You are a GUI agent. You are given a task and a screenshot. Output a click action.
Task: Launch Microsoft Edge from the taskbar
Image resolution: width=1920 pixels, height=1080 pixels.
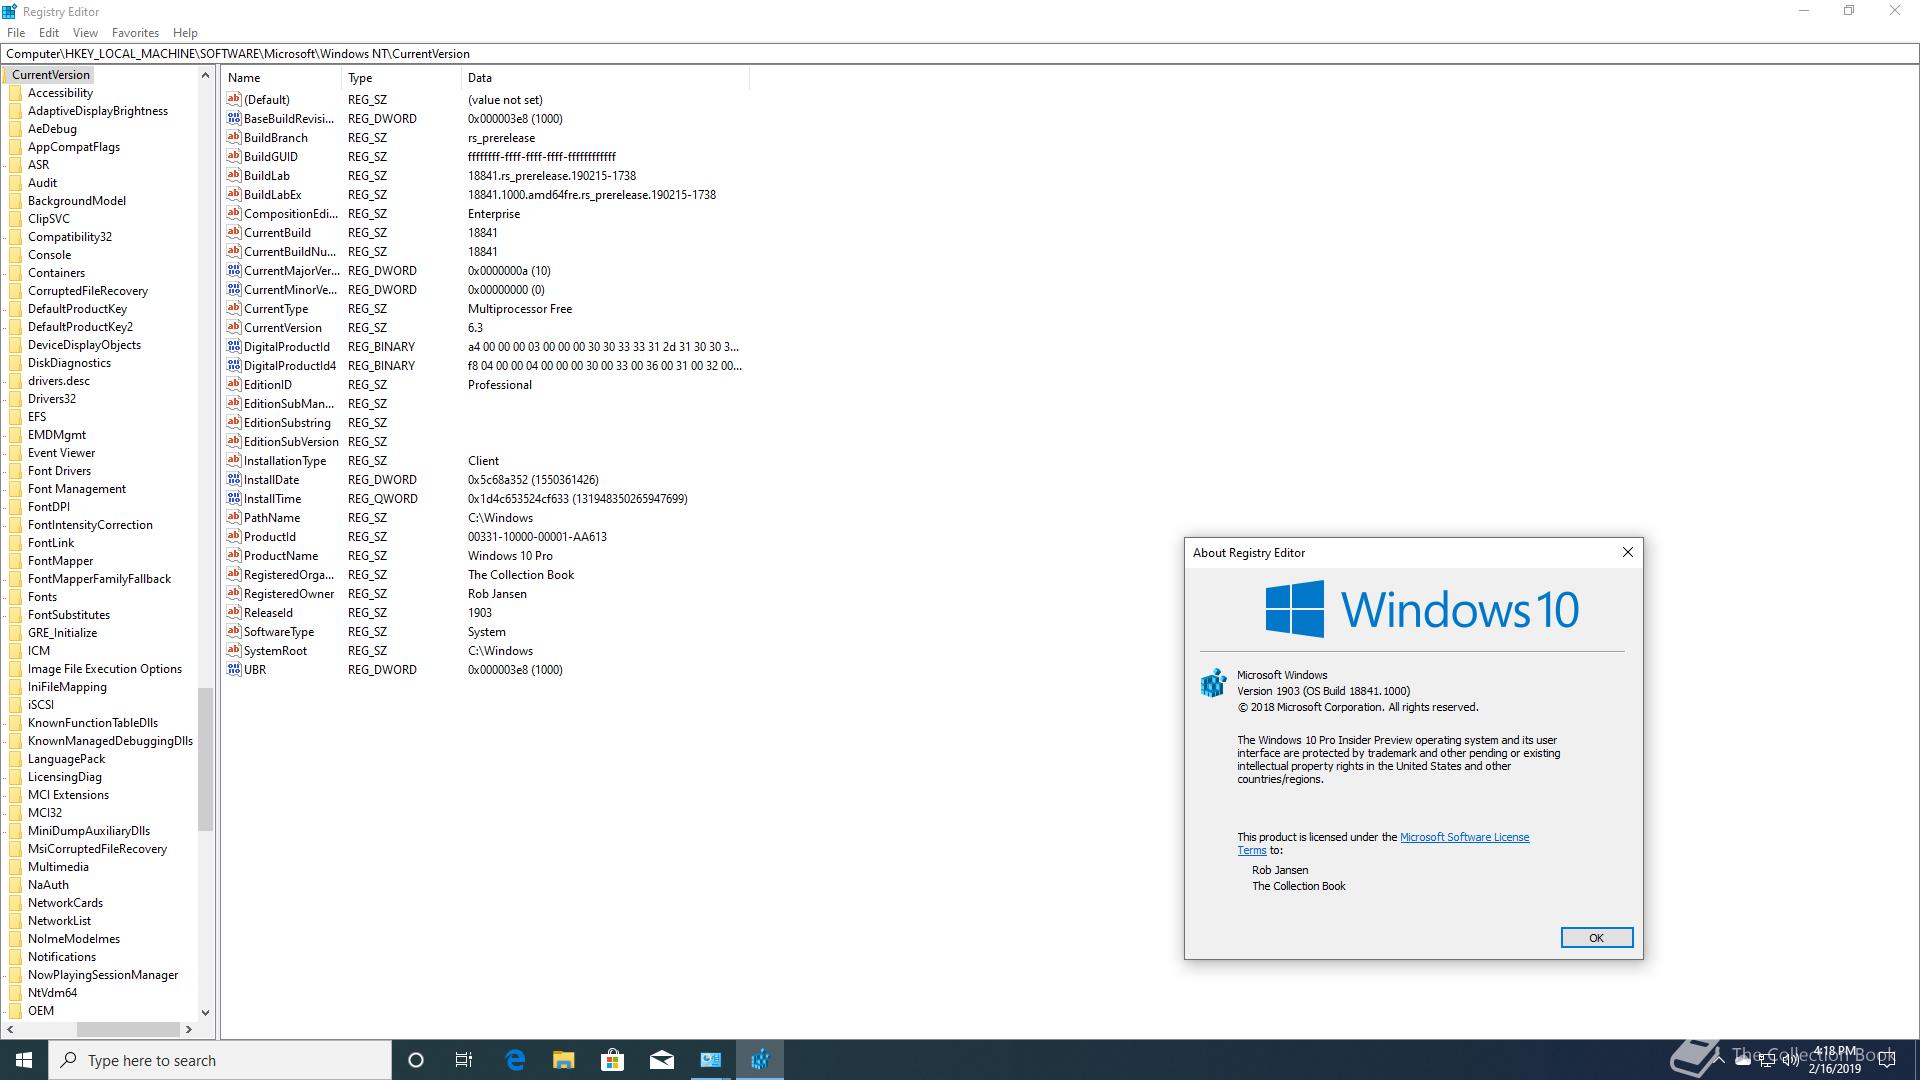click(515, 1060)
